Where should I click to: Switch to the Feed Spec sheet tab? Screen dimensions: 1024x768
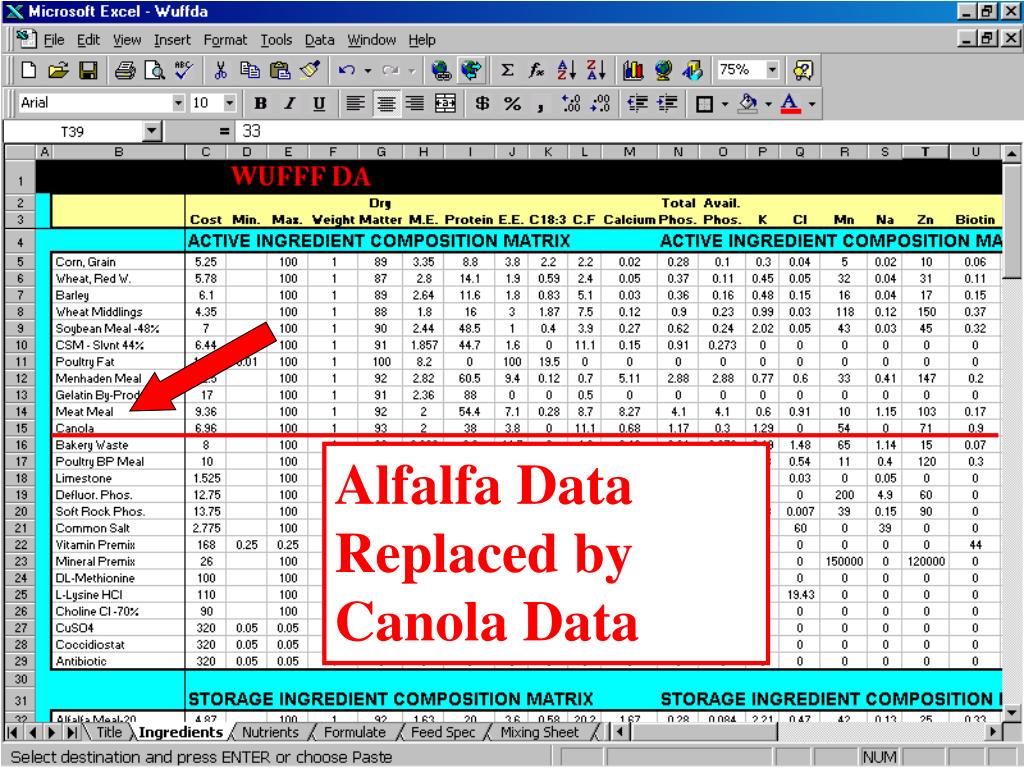point(443,733)
